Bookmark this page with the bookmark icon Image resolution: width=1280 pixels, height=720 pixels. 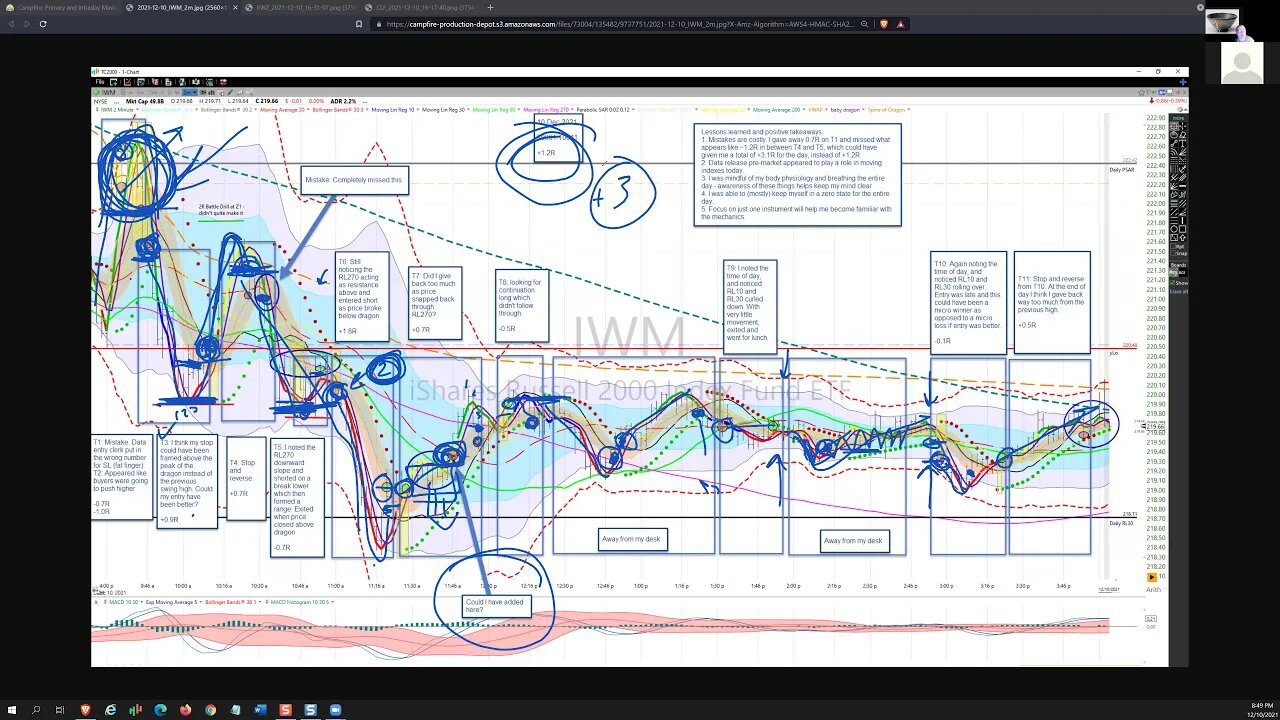[x=361, y=24]
